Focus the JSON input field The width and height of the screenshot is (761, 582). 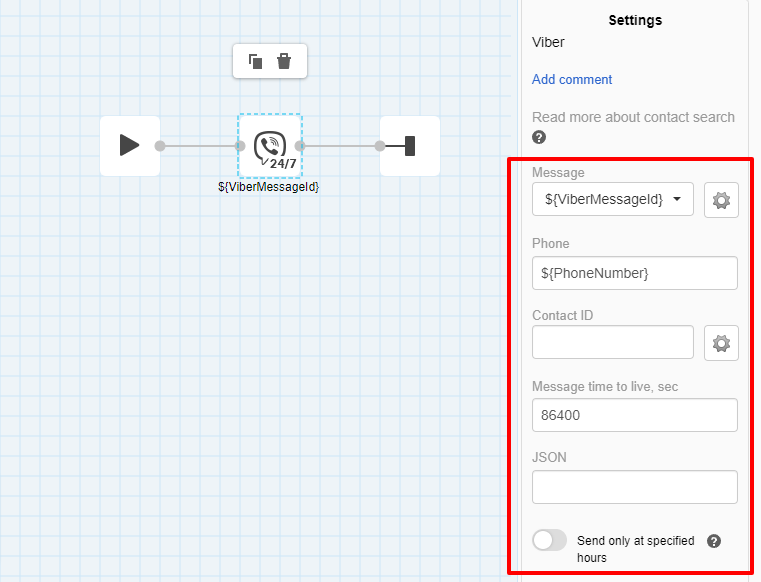click(x=635, y=487)
